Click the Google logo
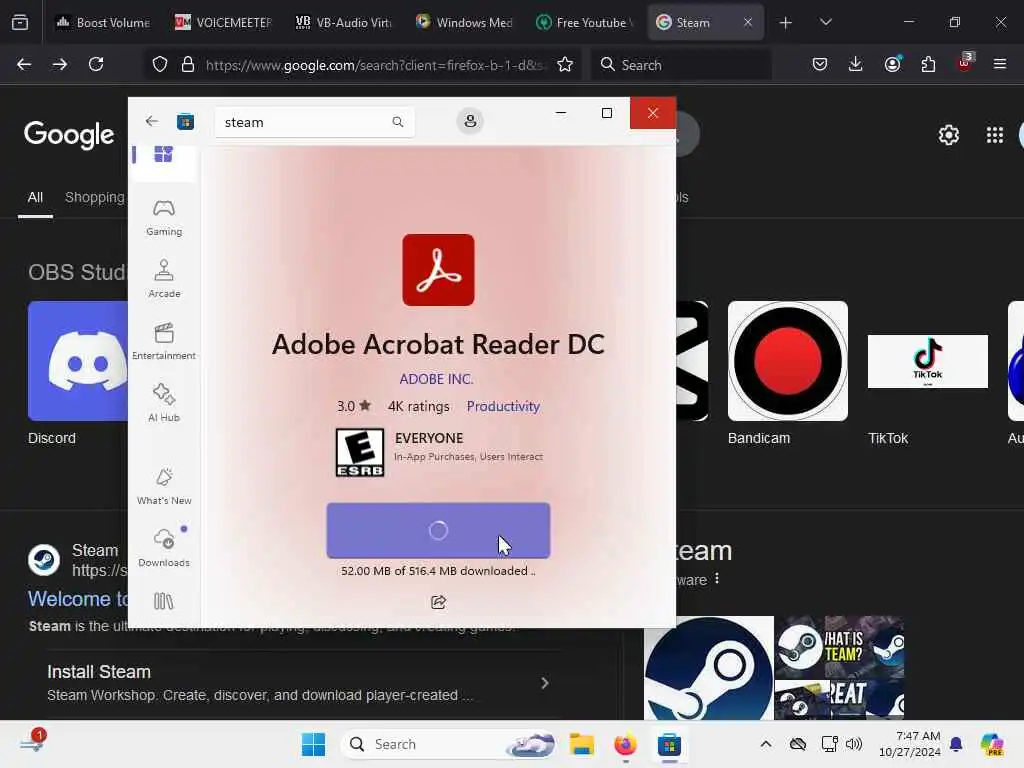The width and height of the screenshot is (1024, 768). (69, 135)
